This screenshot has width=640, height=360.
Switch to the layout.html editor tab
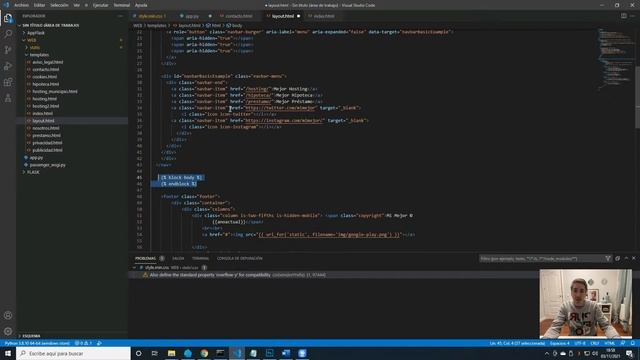pos(283,16)
